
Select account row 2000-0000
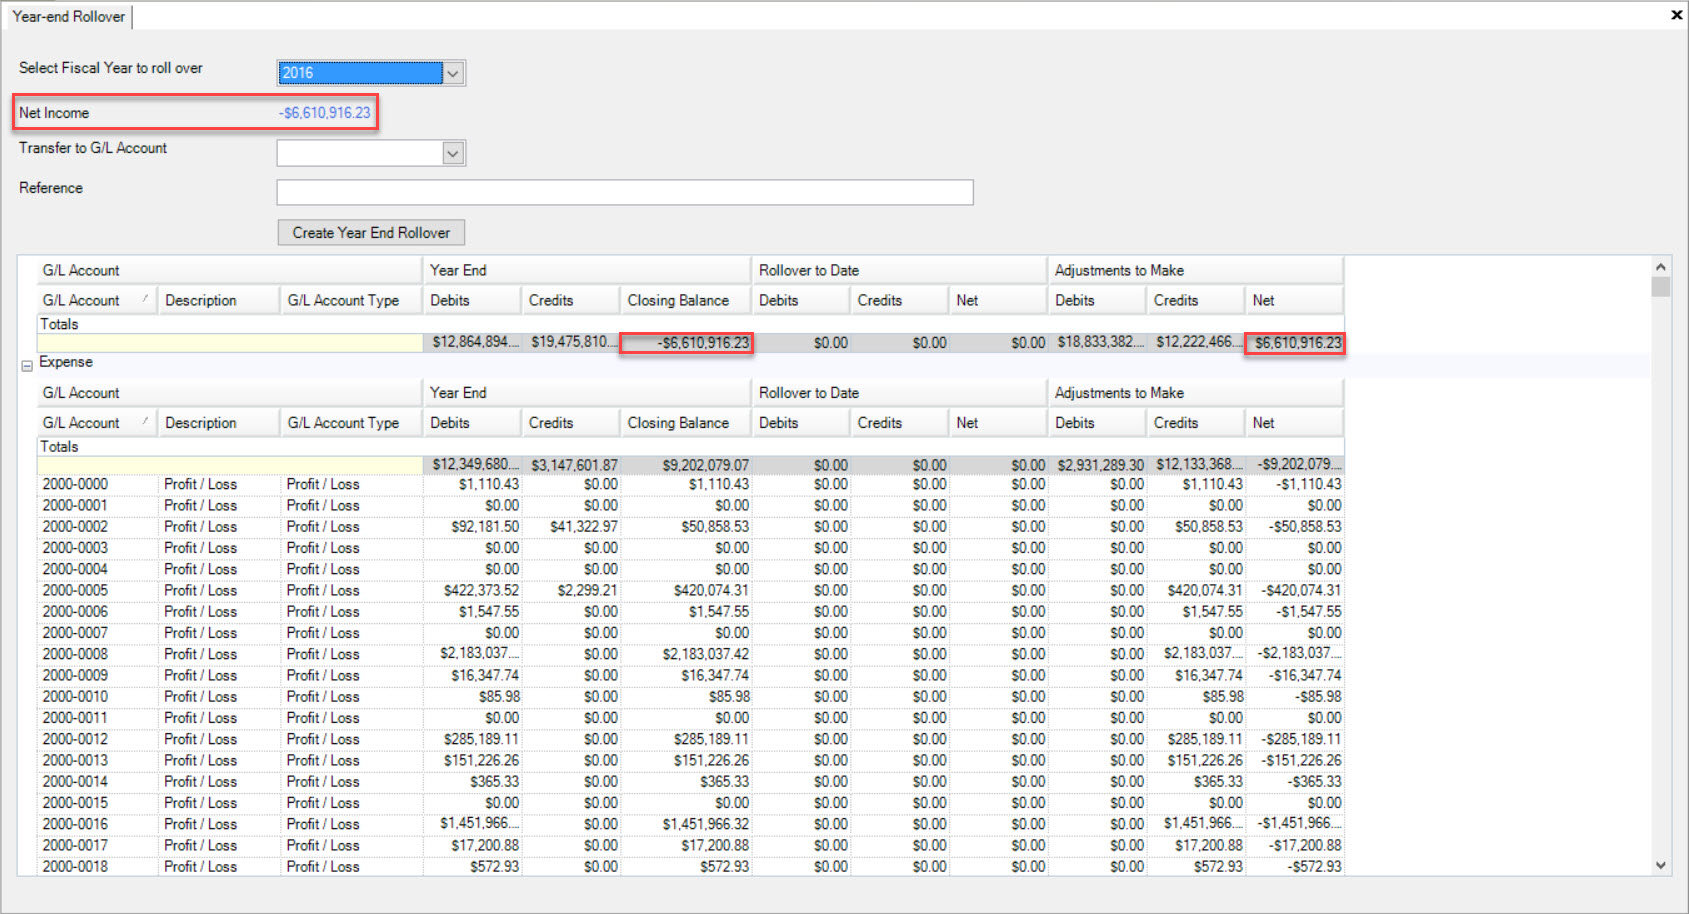click(690, 484)
